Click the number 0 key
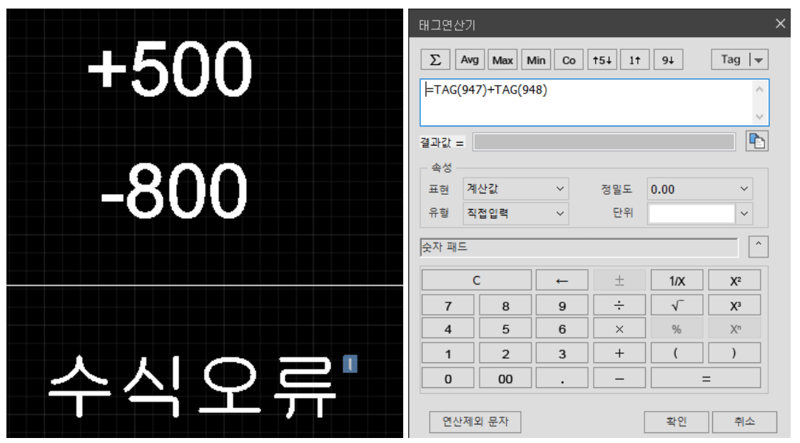 (448, 378)
